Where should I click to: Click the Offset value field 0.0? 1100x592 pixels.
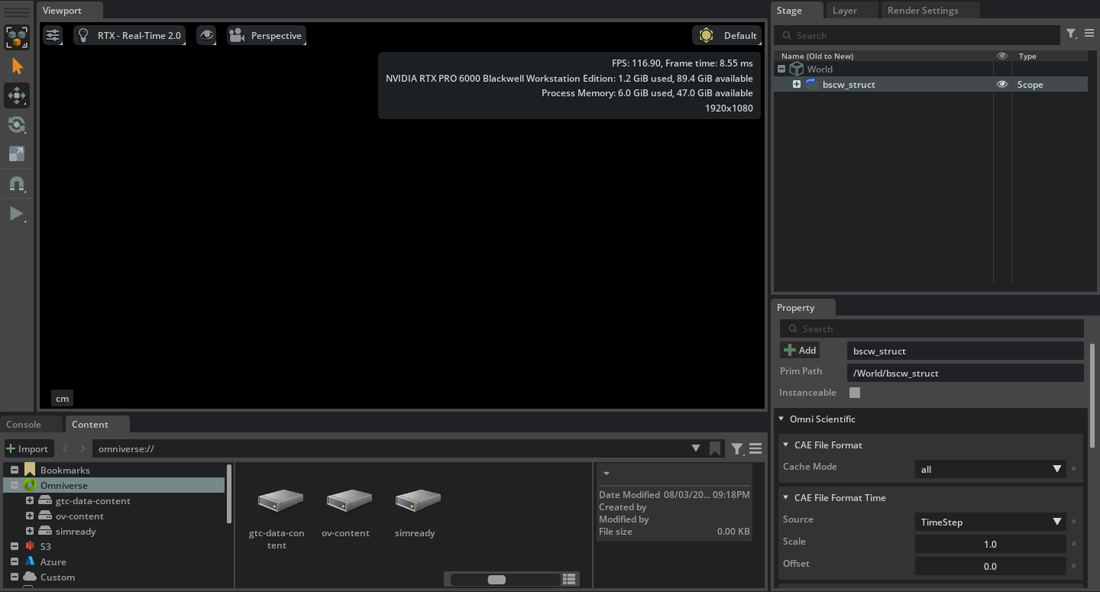tap(991, 566)
